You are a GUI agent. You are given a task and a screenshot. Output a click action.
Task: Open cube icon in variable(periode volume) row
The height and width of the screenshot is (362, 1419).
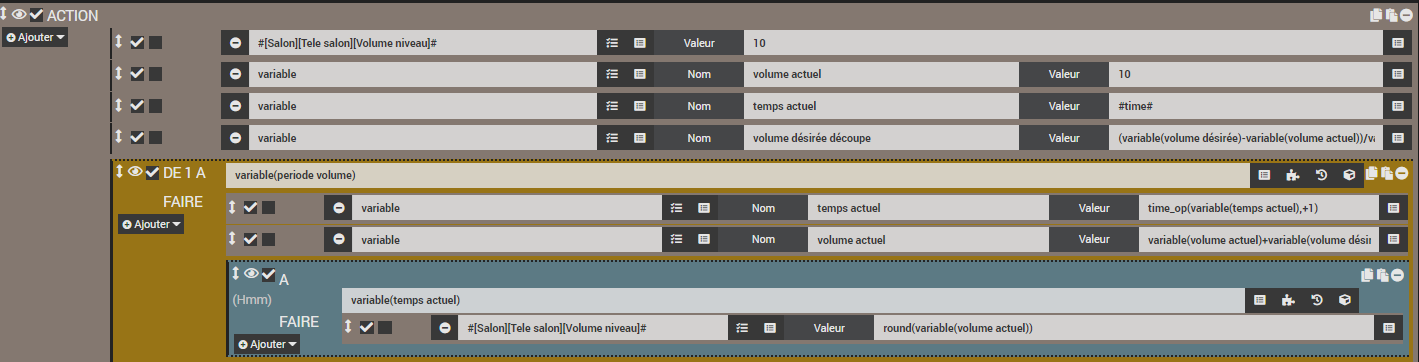(x=1348, y=175)
